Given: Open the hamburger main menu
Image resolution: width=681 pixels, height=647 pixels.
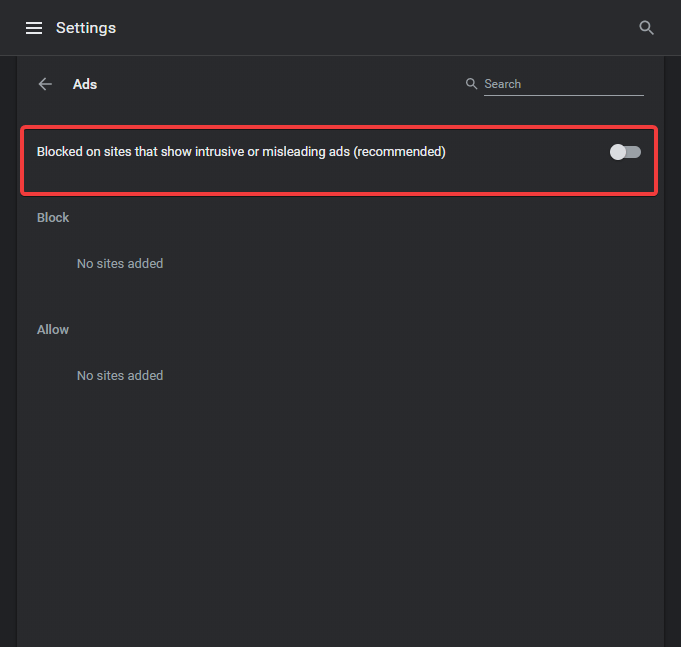Looking at the screenshot, I should click(x=34, y=28).
